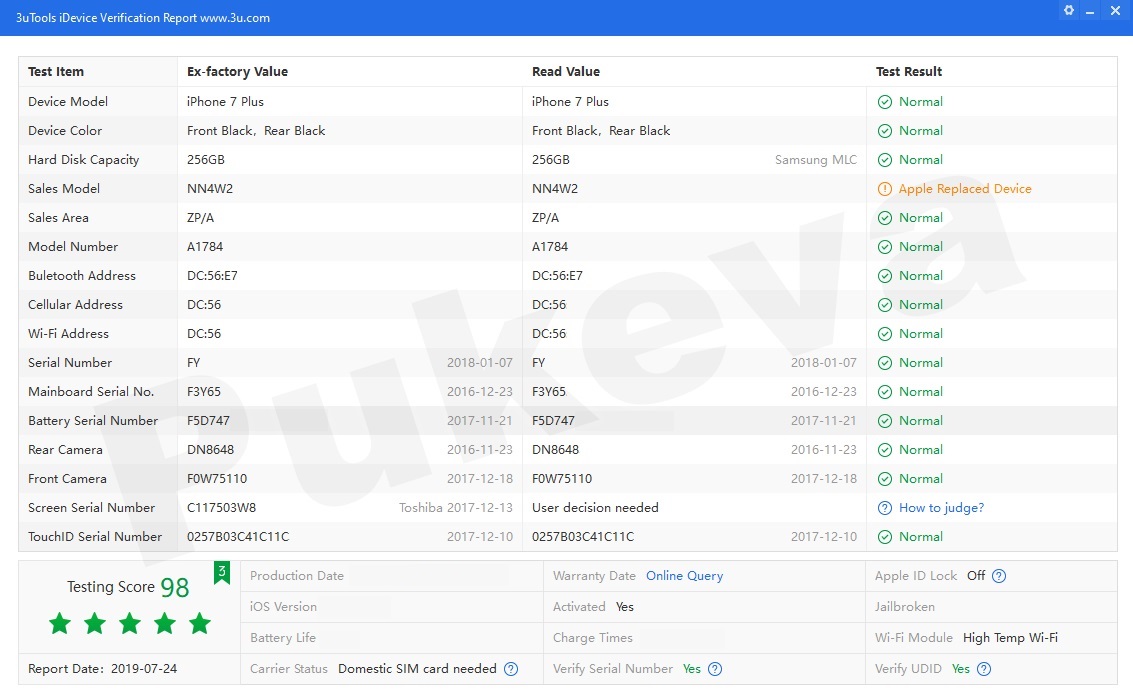The width and height of the screenshot is (1133, 693).
Task: Click the Domestic SIM card needed status
Action: pyautogui.click(x=417, y=669)
